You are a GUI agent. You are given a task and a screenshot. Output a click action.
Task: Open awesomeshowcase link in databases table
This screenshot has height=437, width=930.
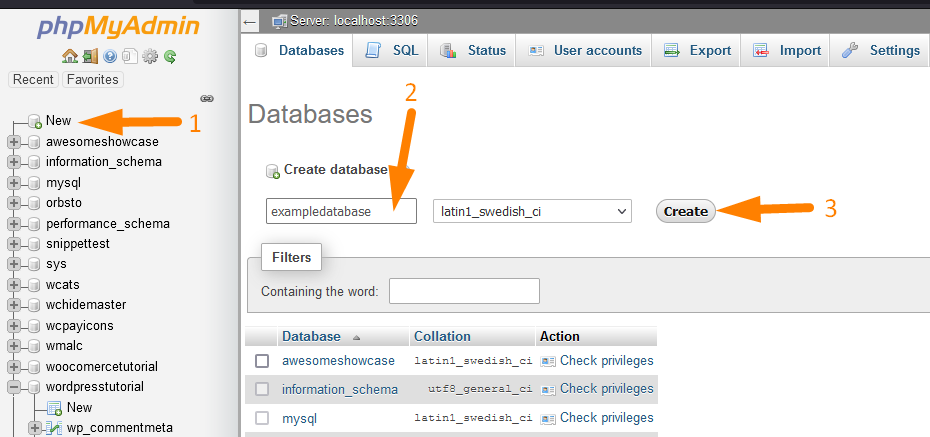(x=338, y=361)
